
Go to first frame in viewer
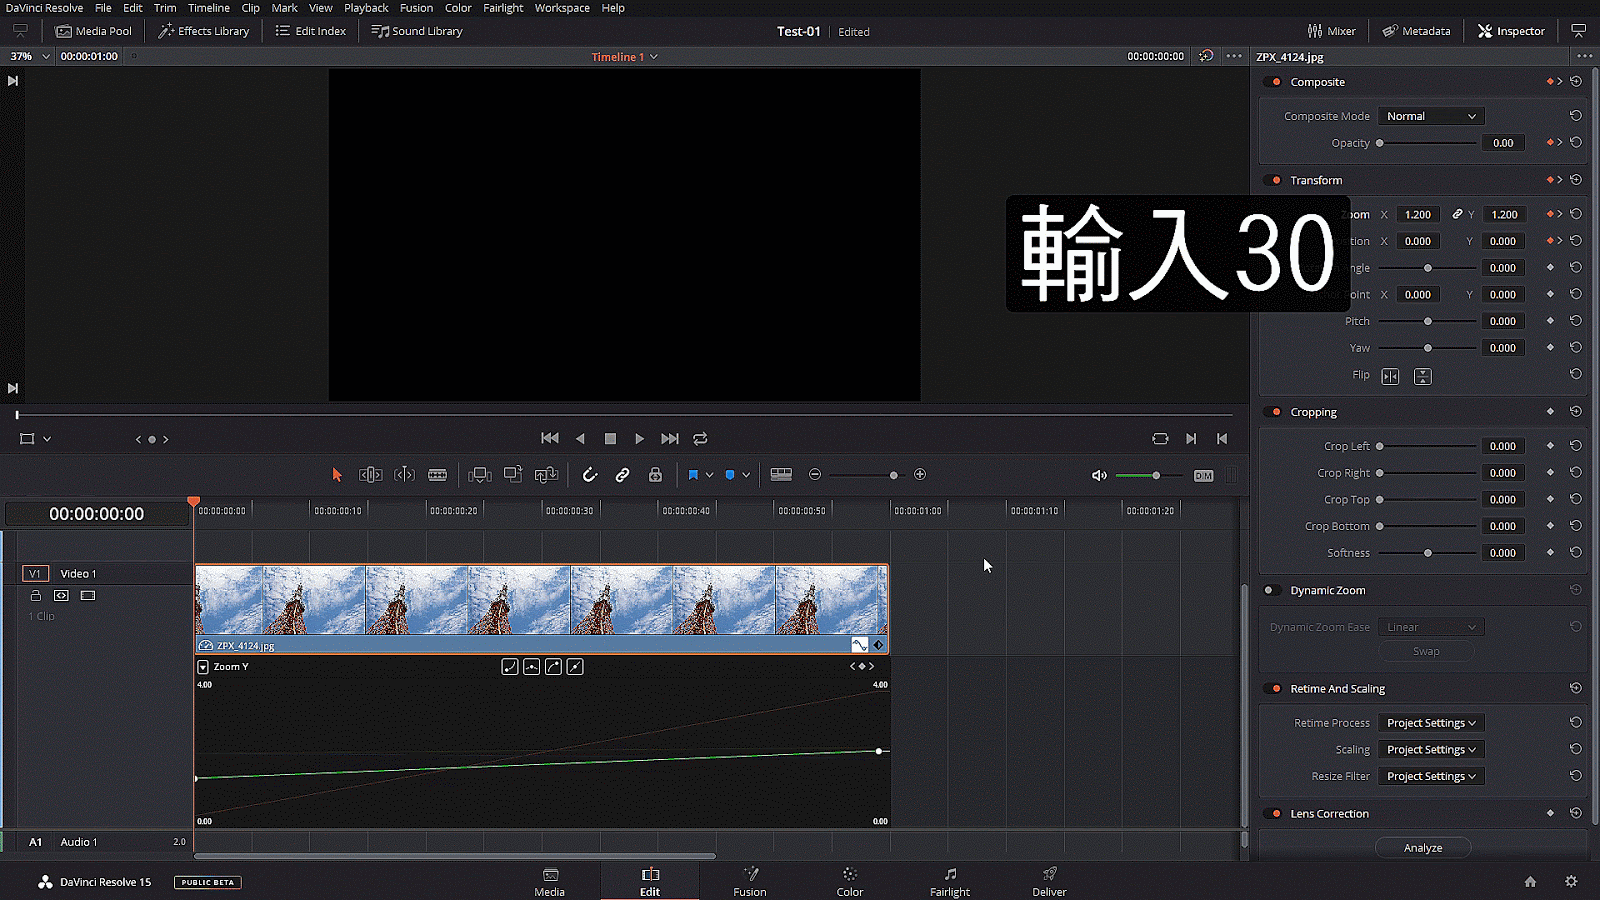click(x=549, y=438)
